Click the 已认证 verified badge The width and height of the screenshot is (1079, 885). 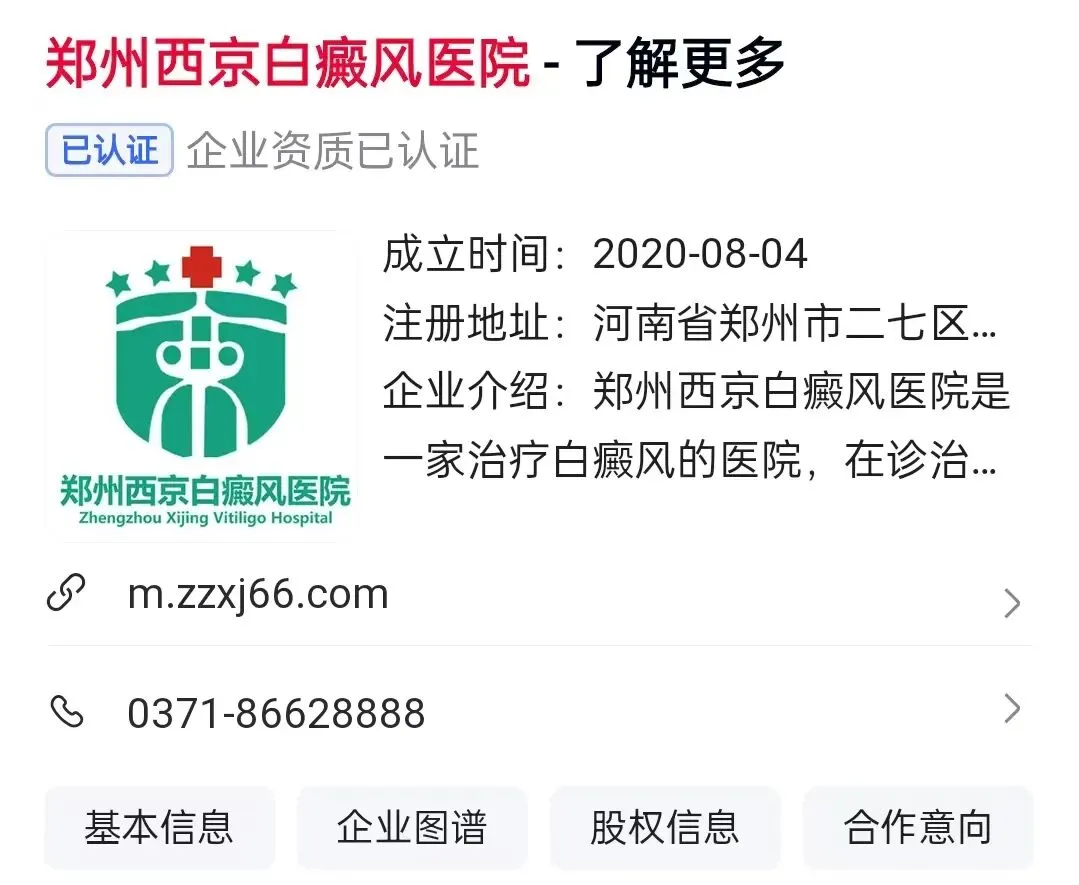coord(109,150)
